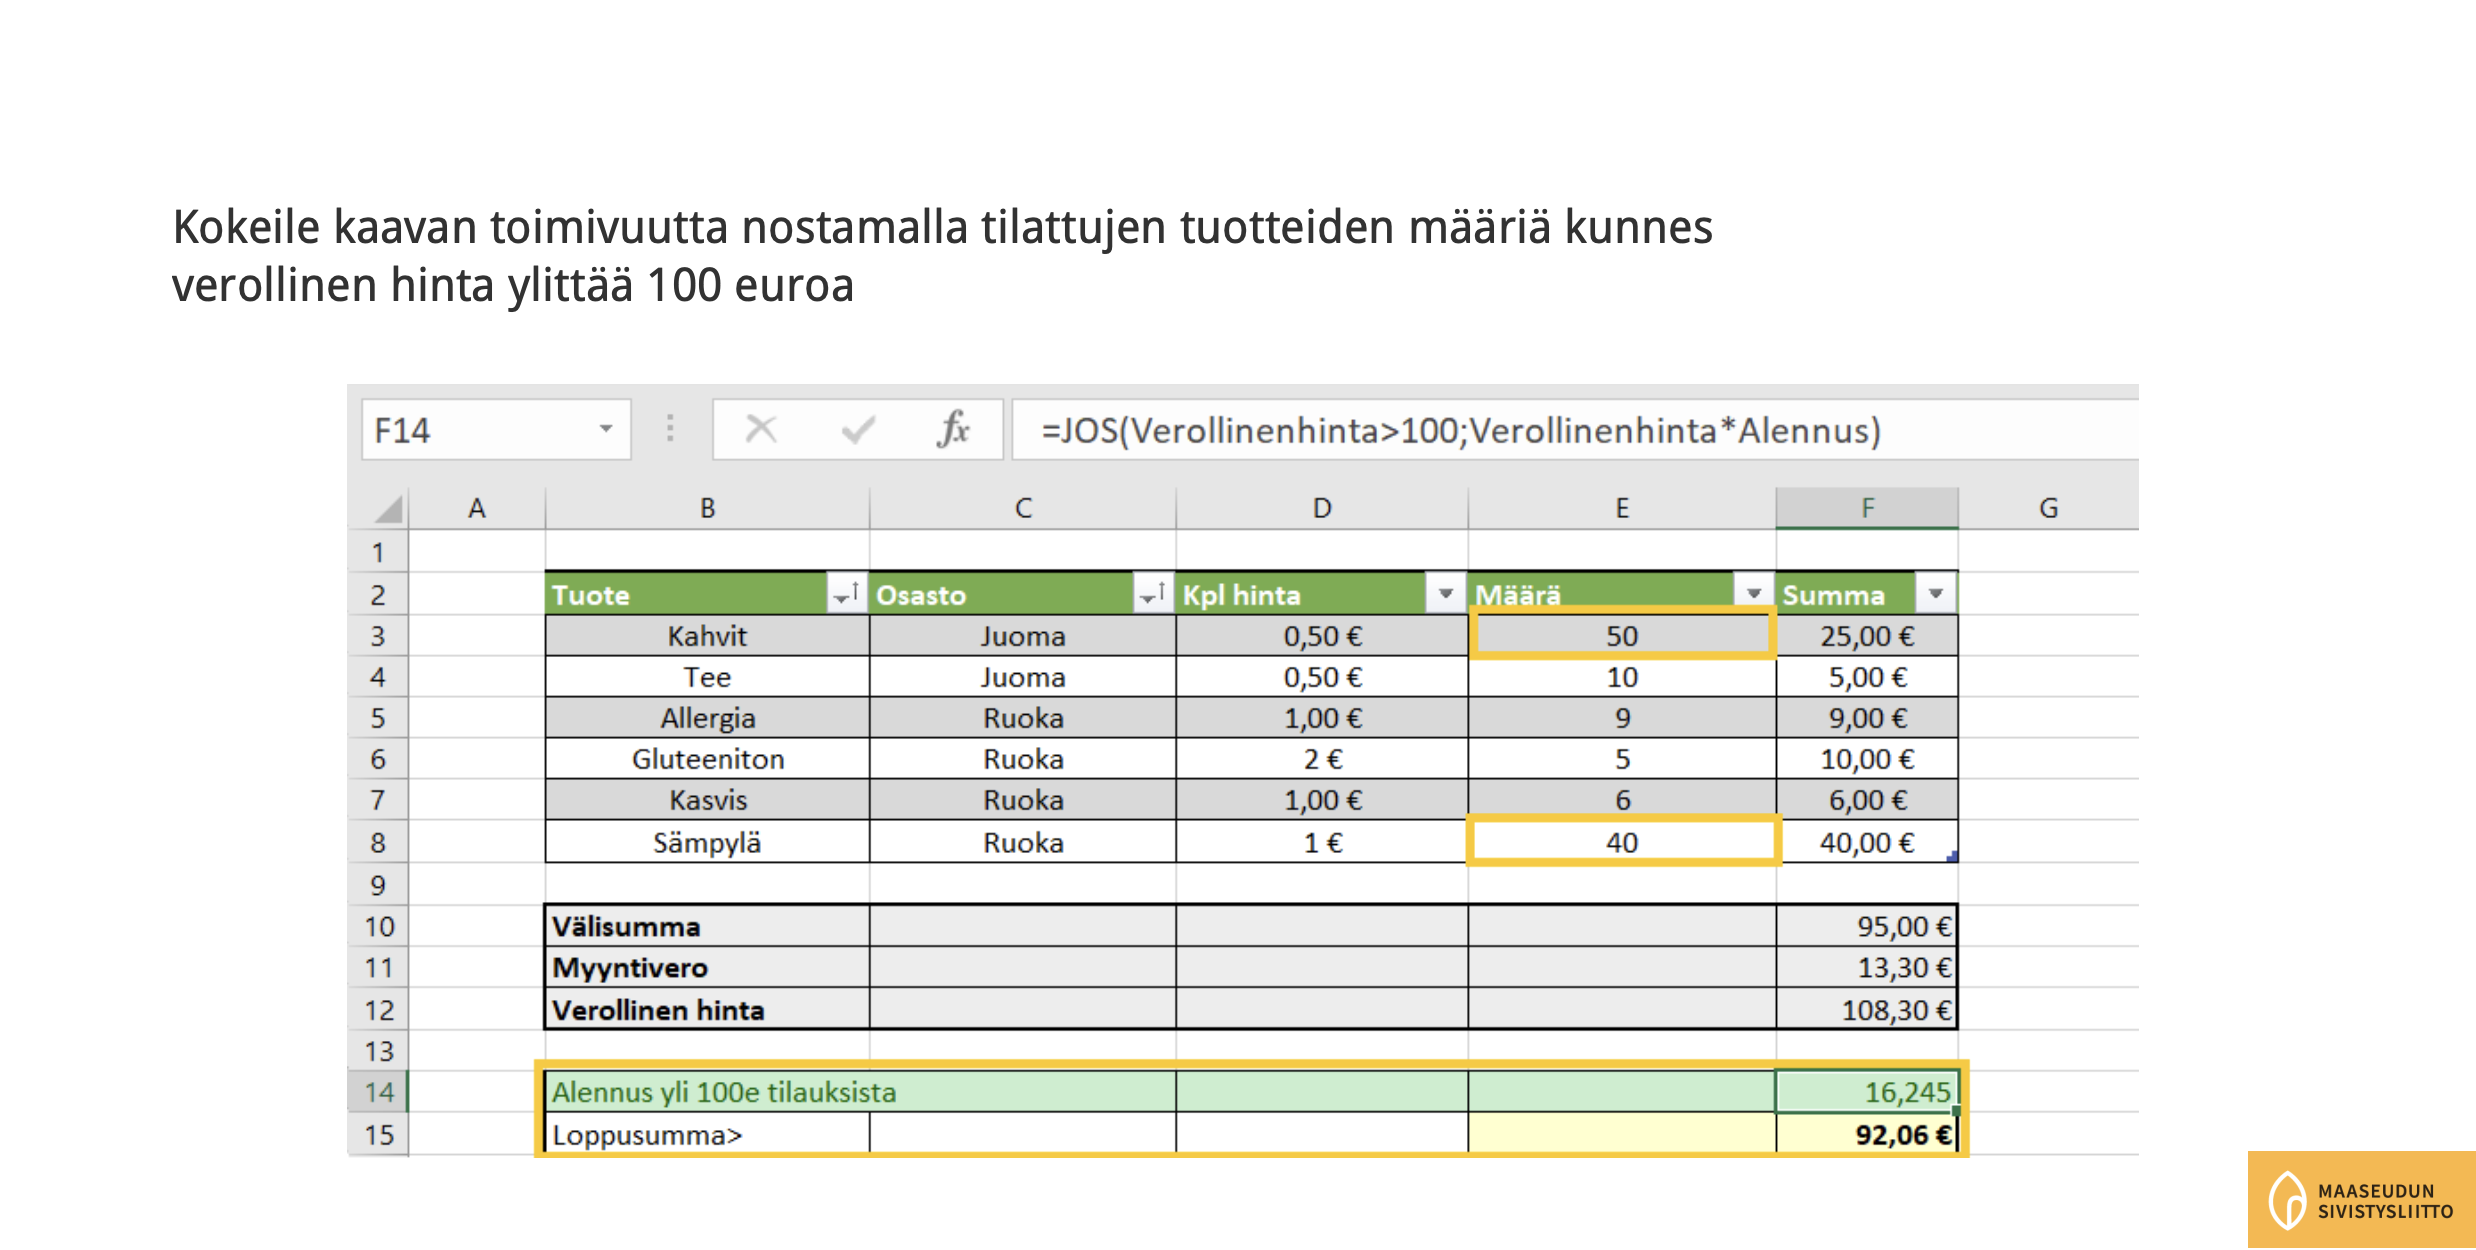Screen dimensions: 2476x1250
Task: Select the Myyntivero label cell
Action: click(707, 967)
